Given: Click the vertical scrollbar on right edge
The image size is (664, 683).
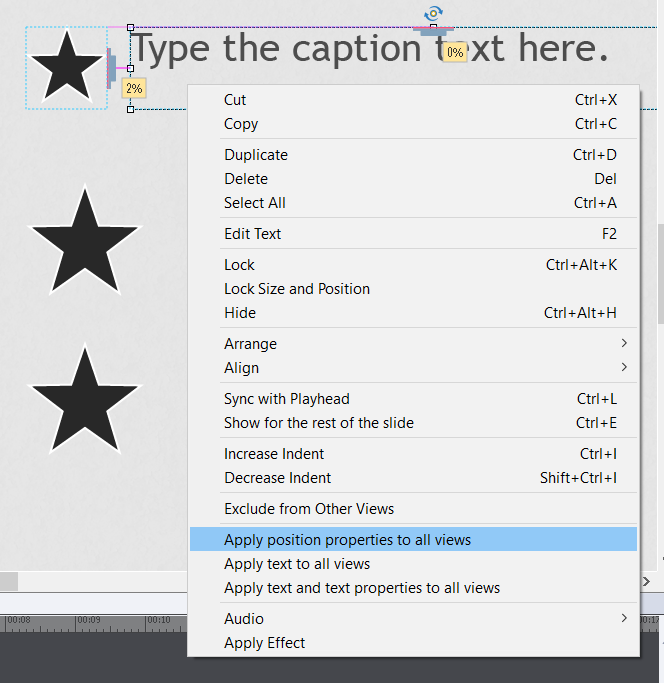Looking at the screenshot, I should tap(660, 270).
